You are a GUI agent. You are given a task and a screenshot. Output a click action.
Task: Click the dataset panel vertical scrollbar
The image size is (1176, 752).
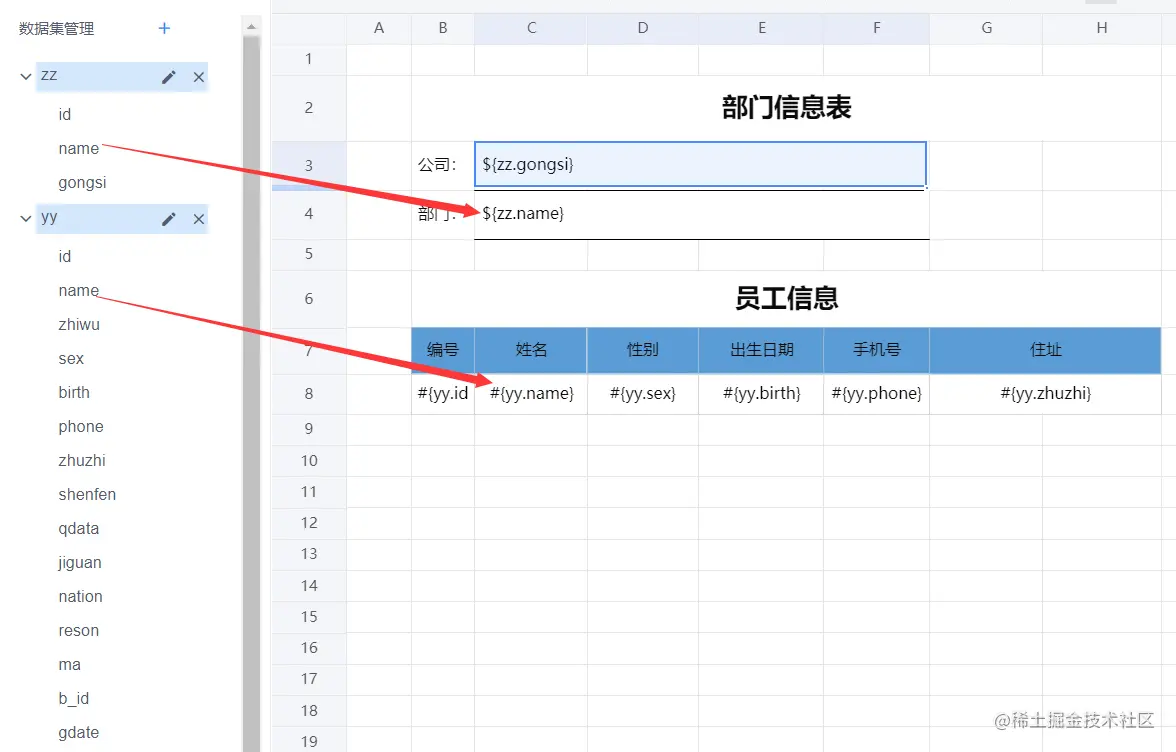pyautogui.click(x=251, y=393)
